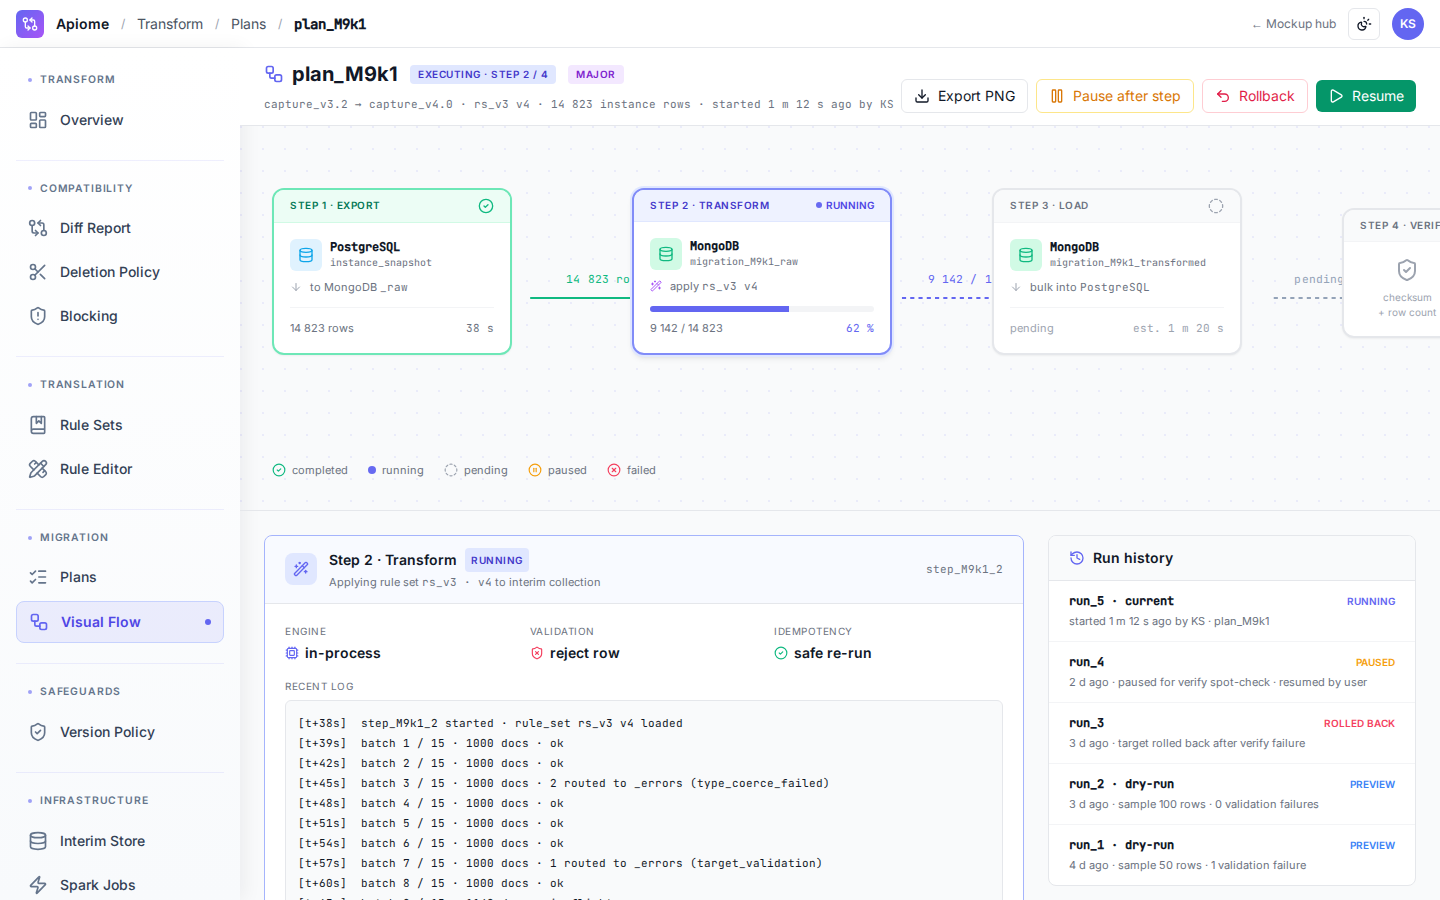The height and width of the screenshot is (900, 1440).
Task: Click EXECUTING · STEP 2 / 4 badge
Action: (x=483, y=74)
